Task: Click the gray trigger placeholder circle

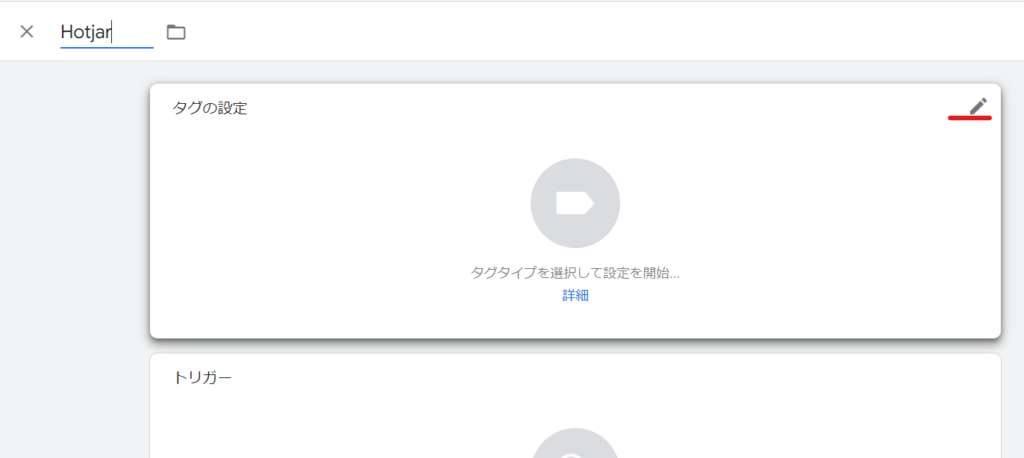Action: (x=575, y=443)
